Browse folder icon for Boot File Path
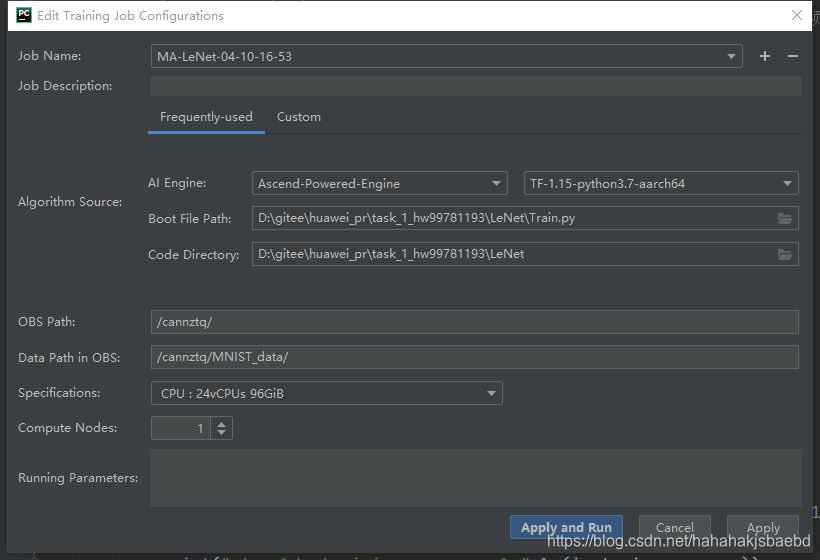The image size is (820, 560). (x=784, y=219)
